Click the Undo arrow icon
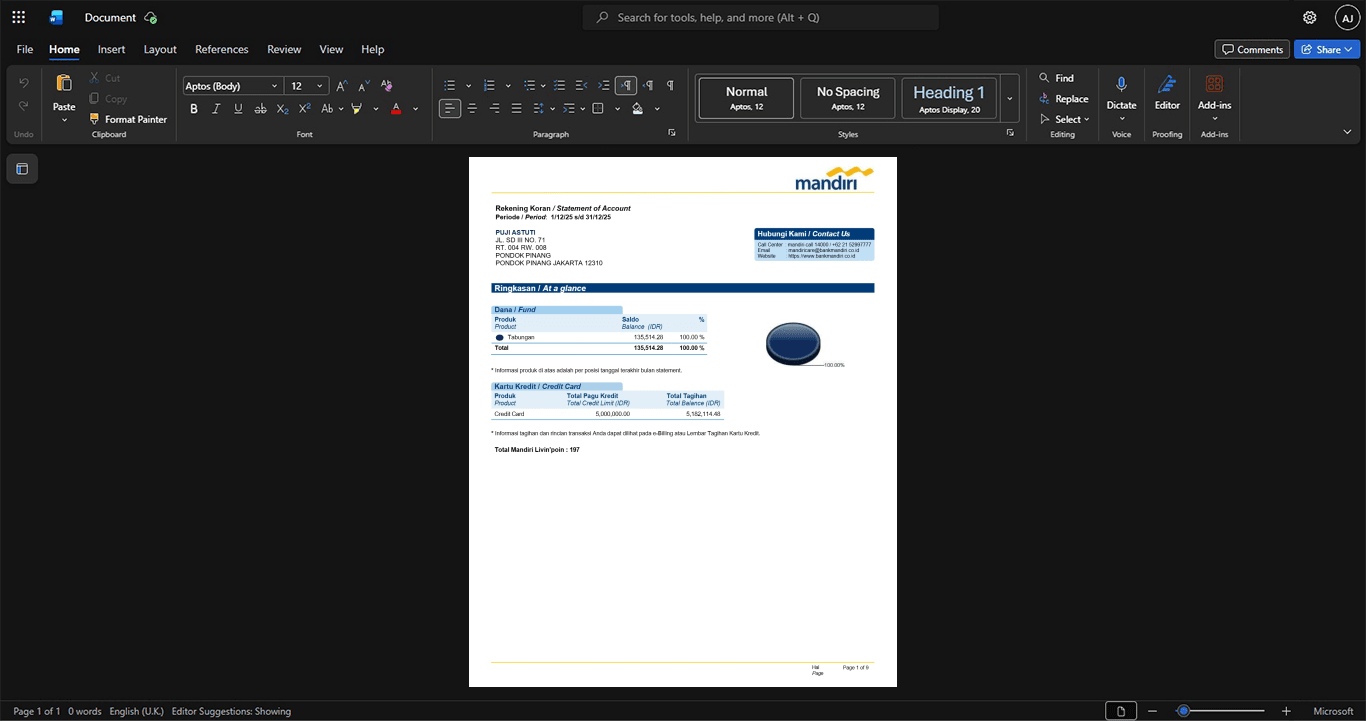The image size is (1366, 721). click(24, 83)
